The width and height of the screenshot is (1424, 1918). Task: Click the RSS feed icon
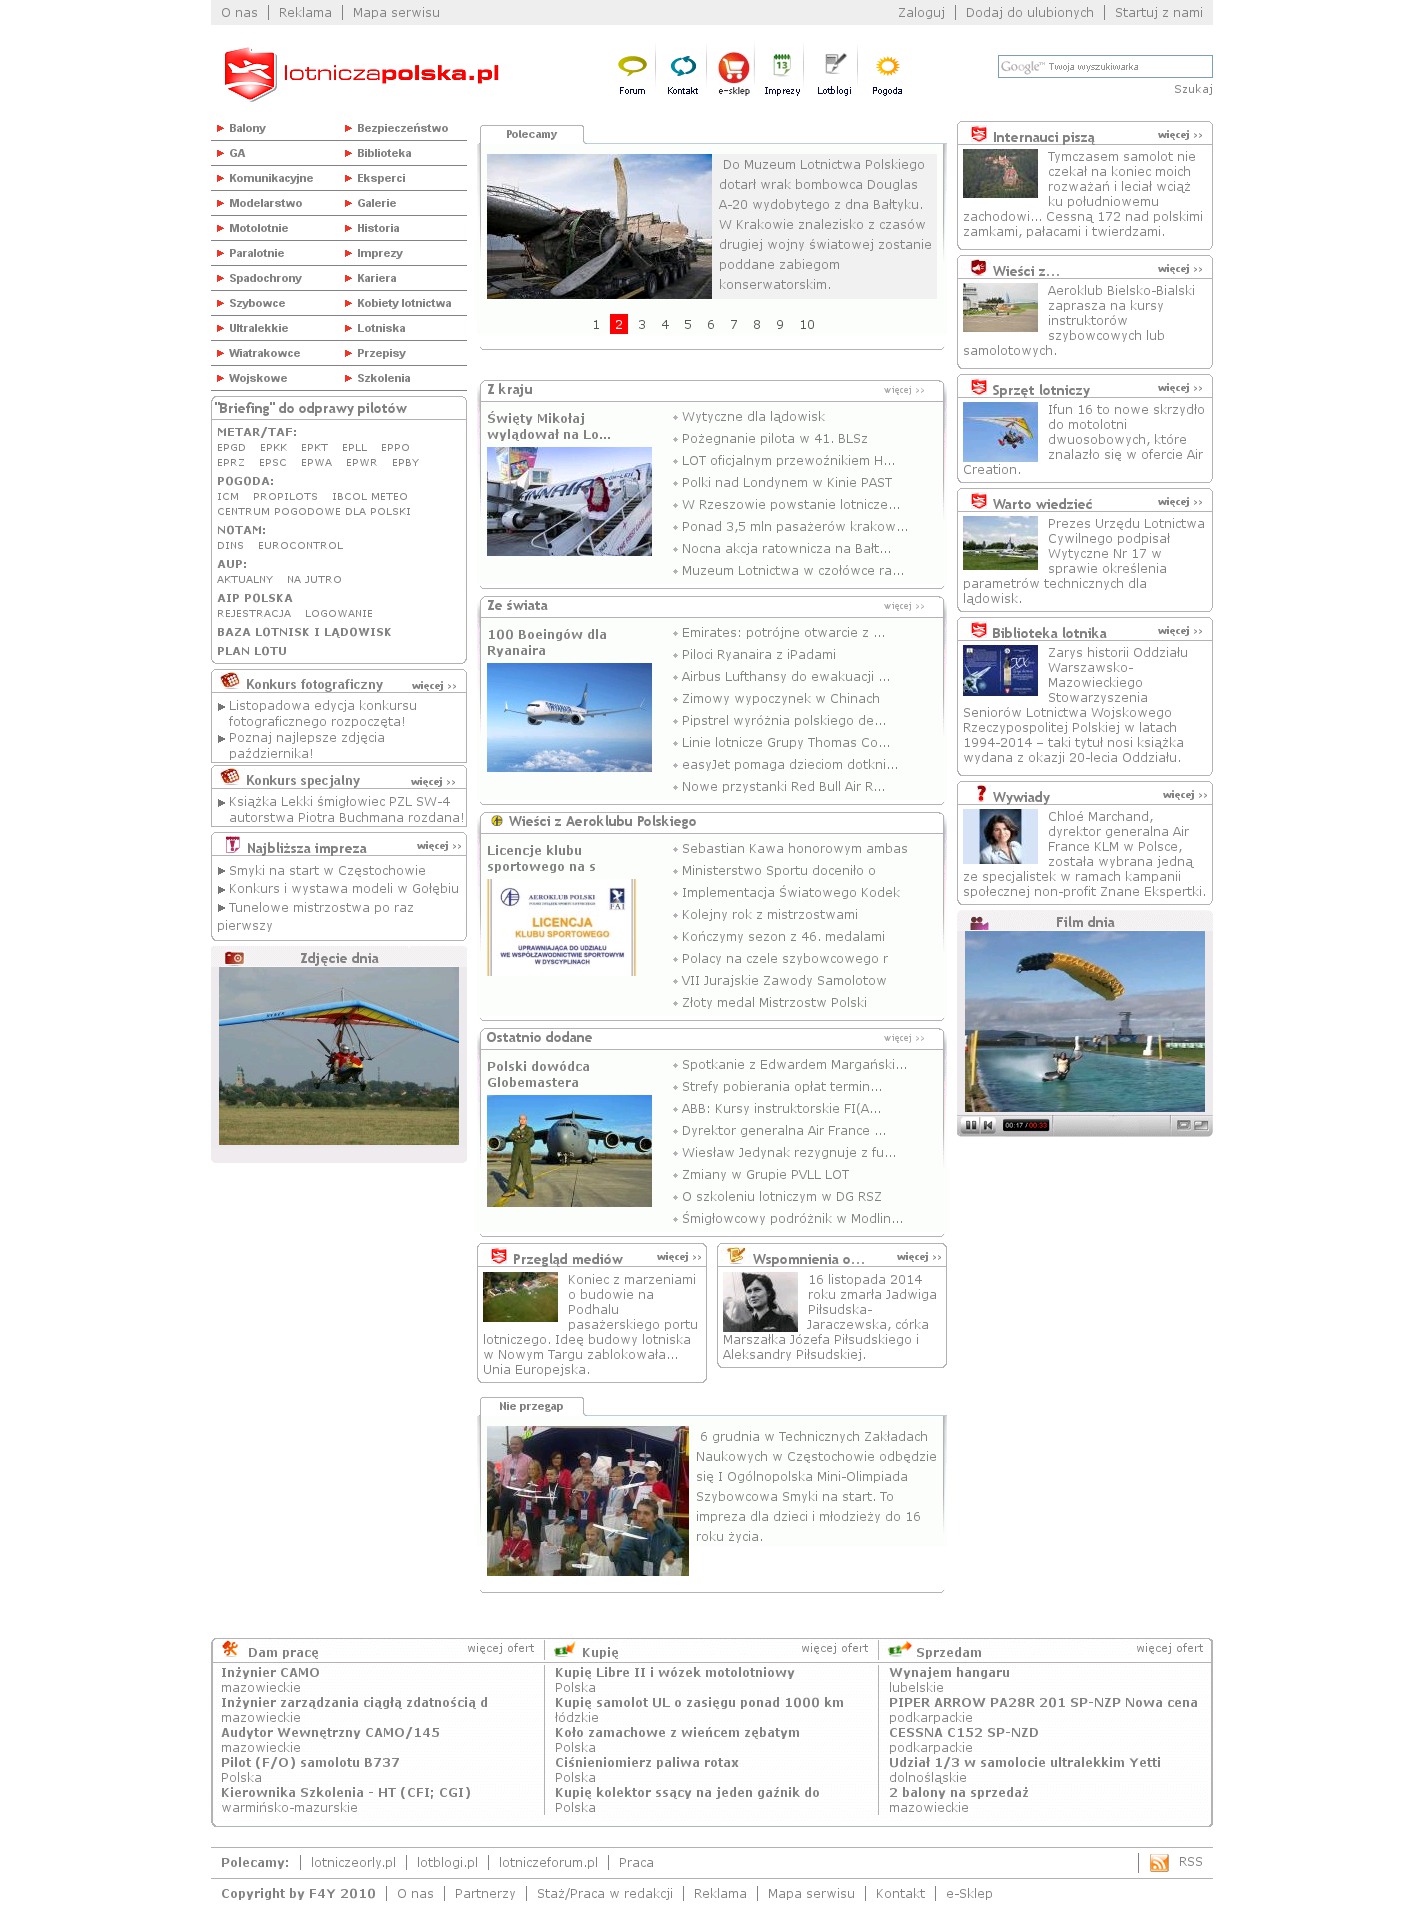tap(1159, 1862)
